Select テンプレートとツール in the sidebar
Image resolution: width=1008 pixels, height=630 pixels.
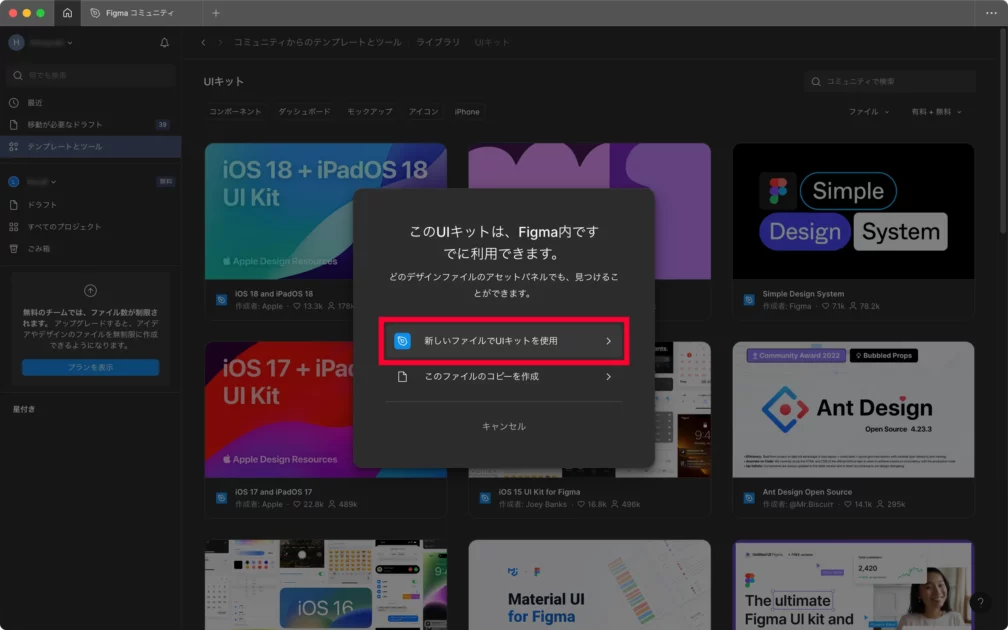point(64,147)
